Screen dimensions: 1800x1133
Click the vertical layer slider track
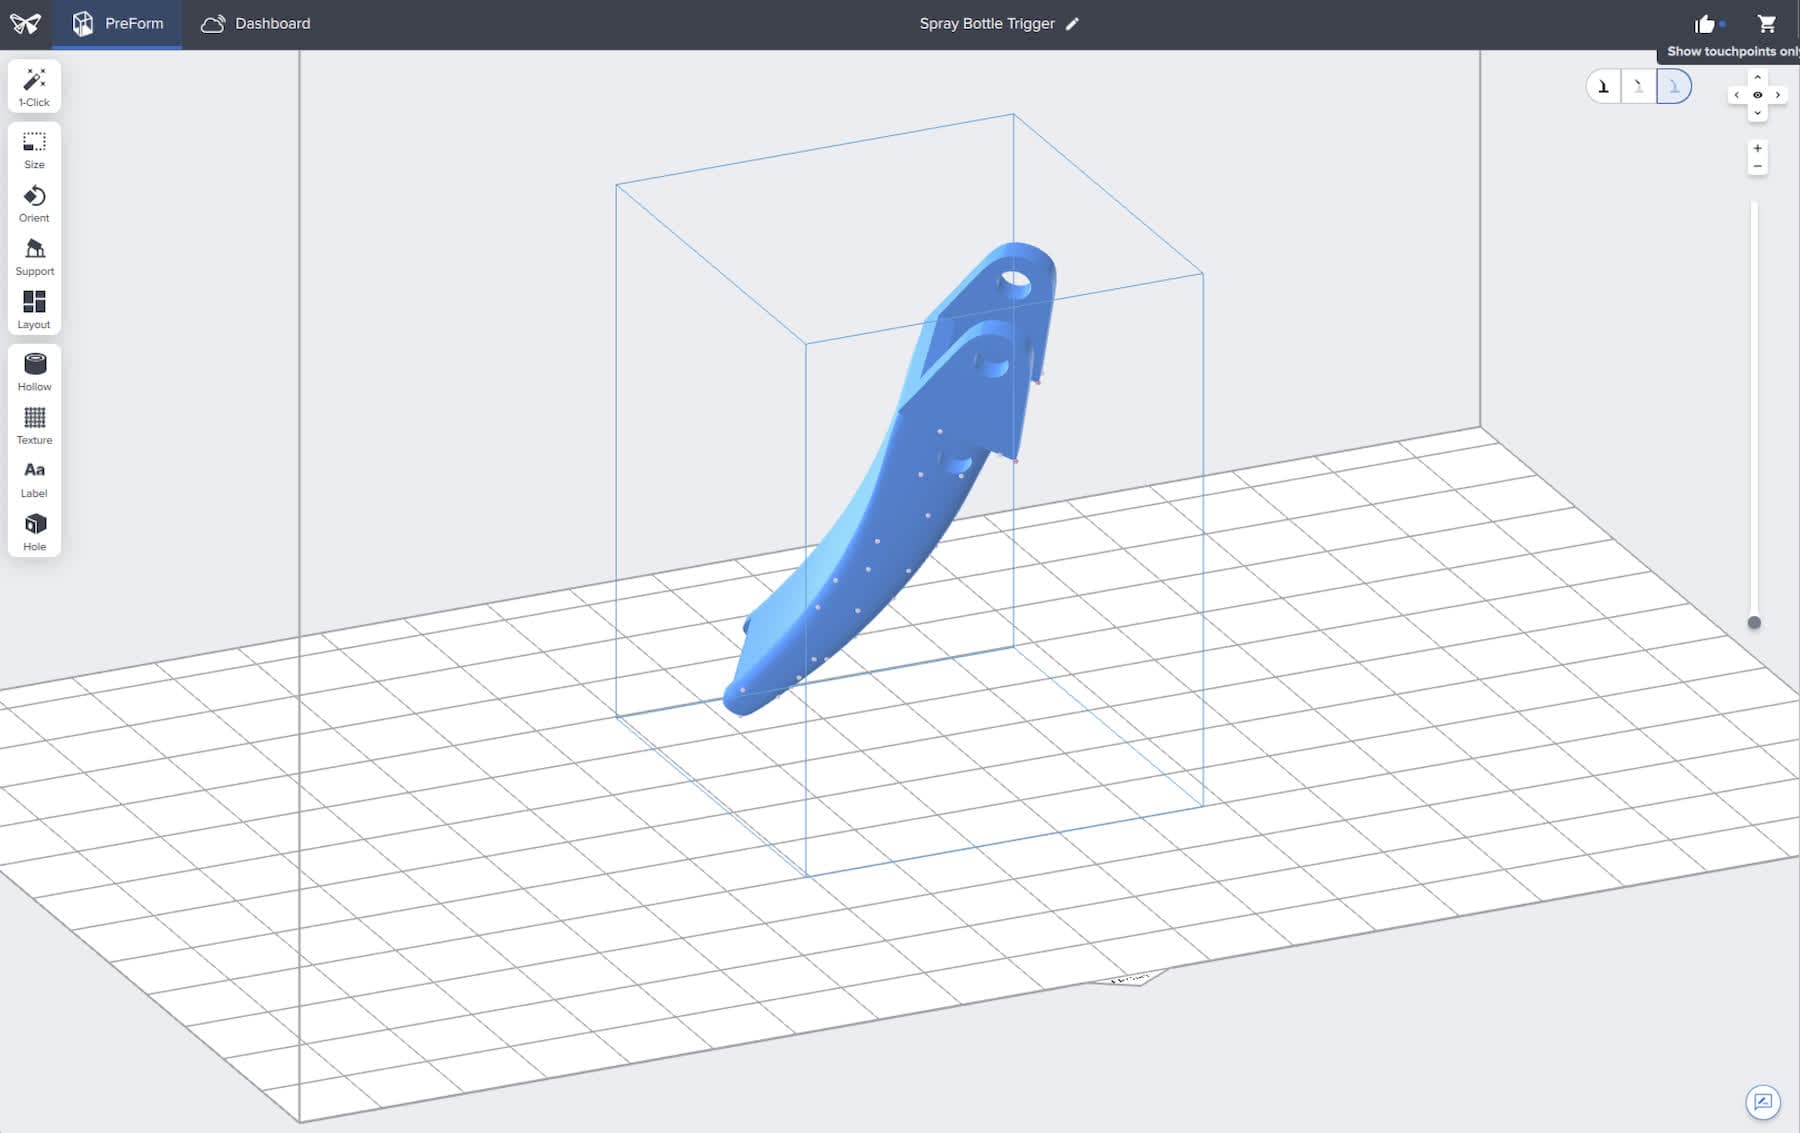tap(1754, 410)
